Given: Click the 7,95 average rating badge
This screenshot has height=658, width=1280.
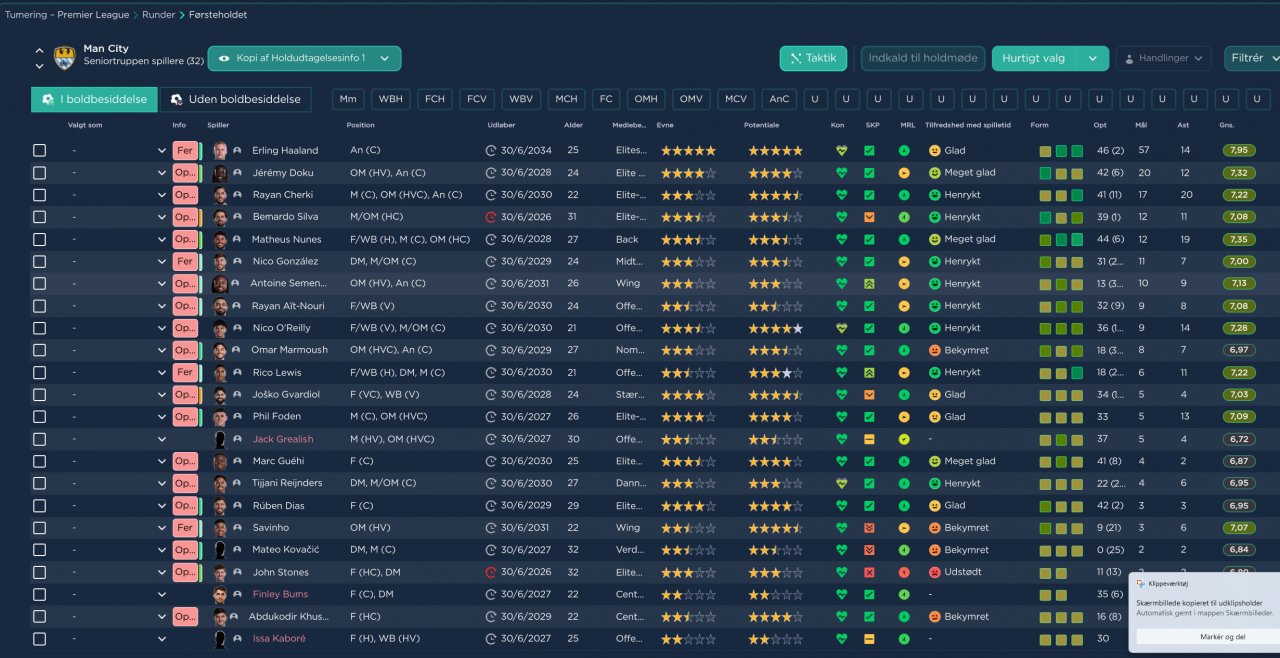Looking at the screenshot, I should point(1238,151).
